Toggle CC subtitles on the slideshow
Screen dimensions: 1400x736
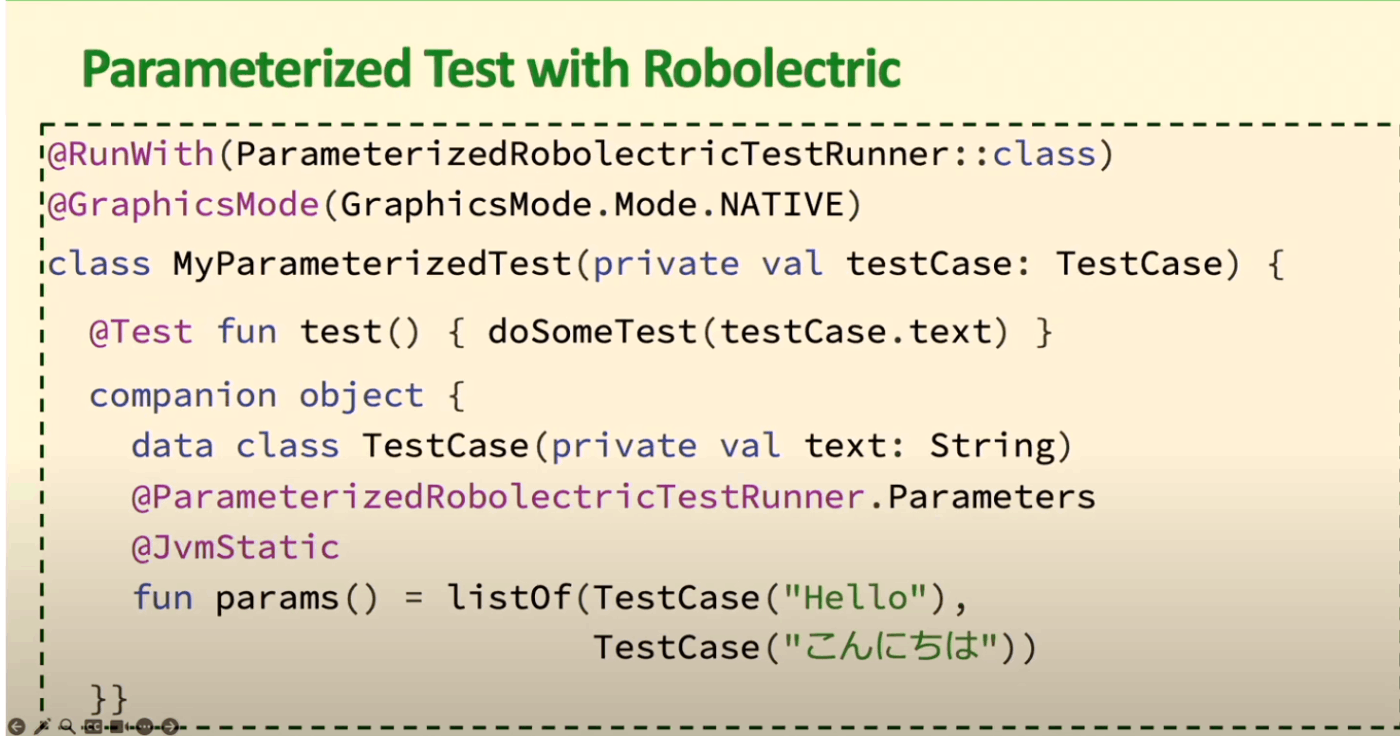point(93,727)
